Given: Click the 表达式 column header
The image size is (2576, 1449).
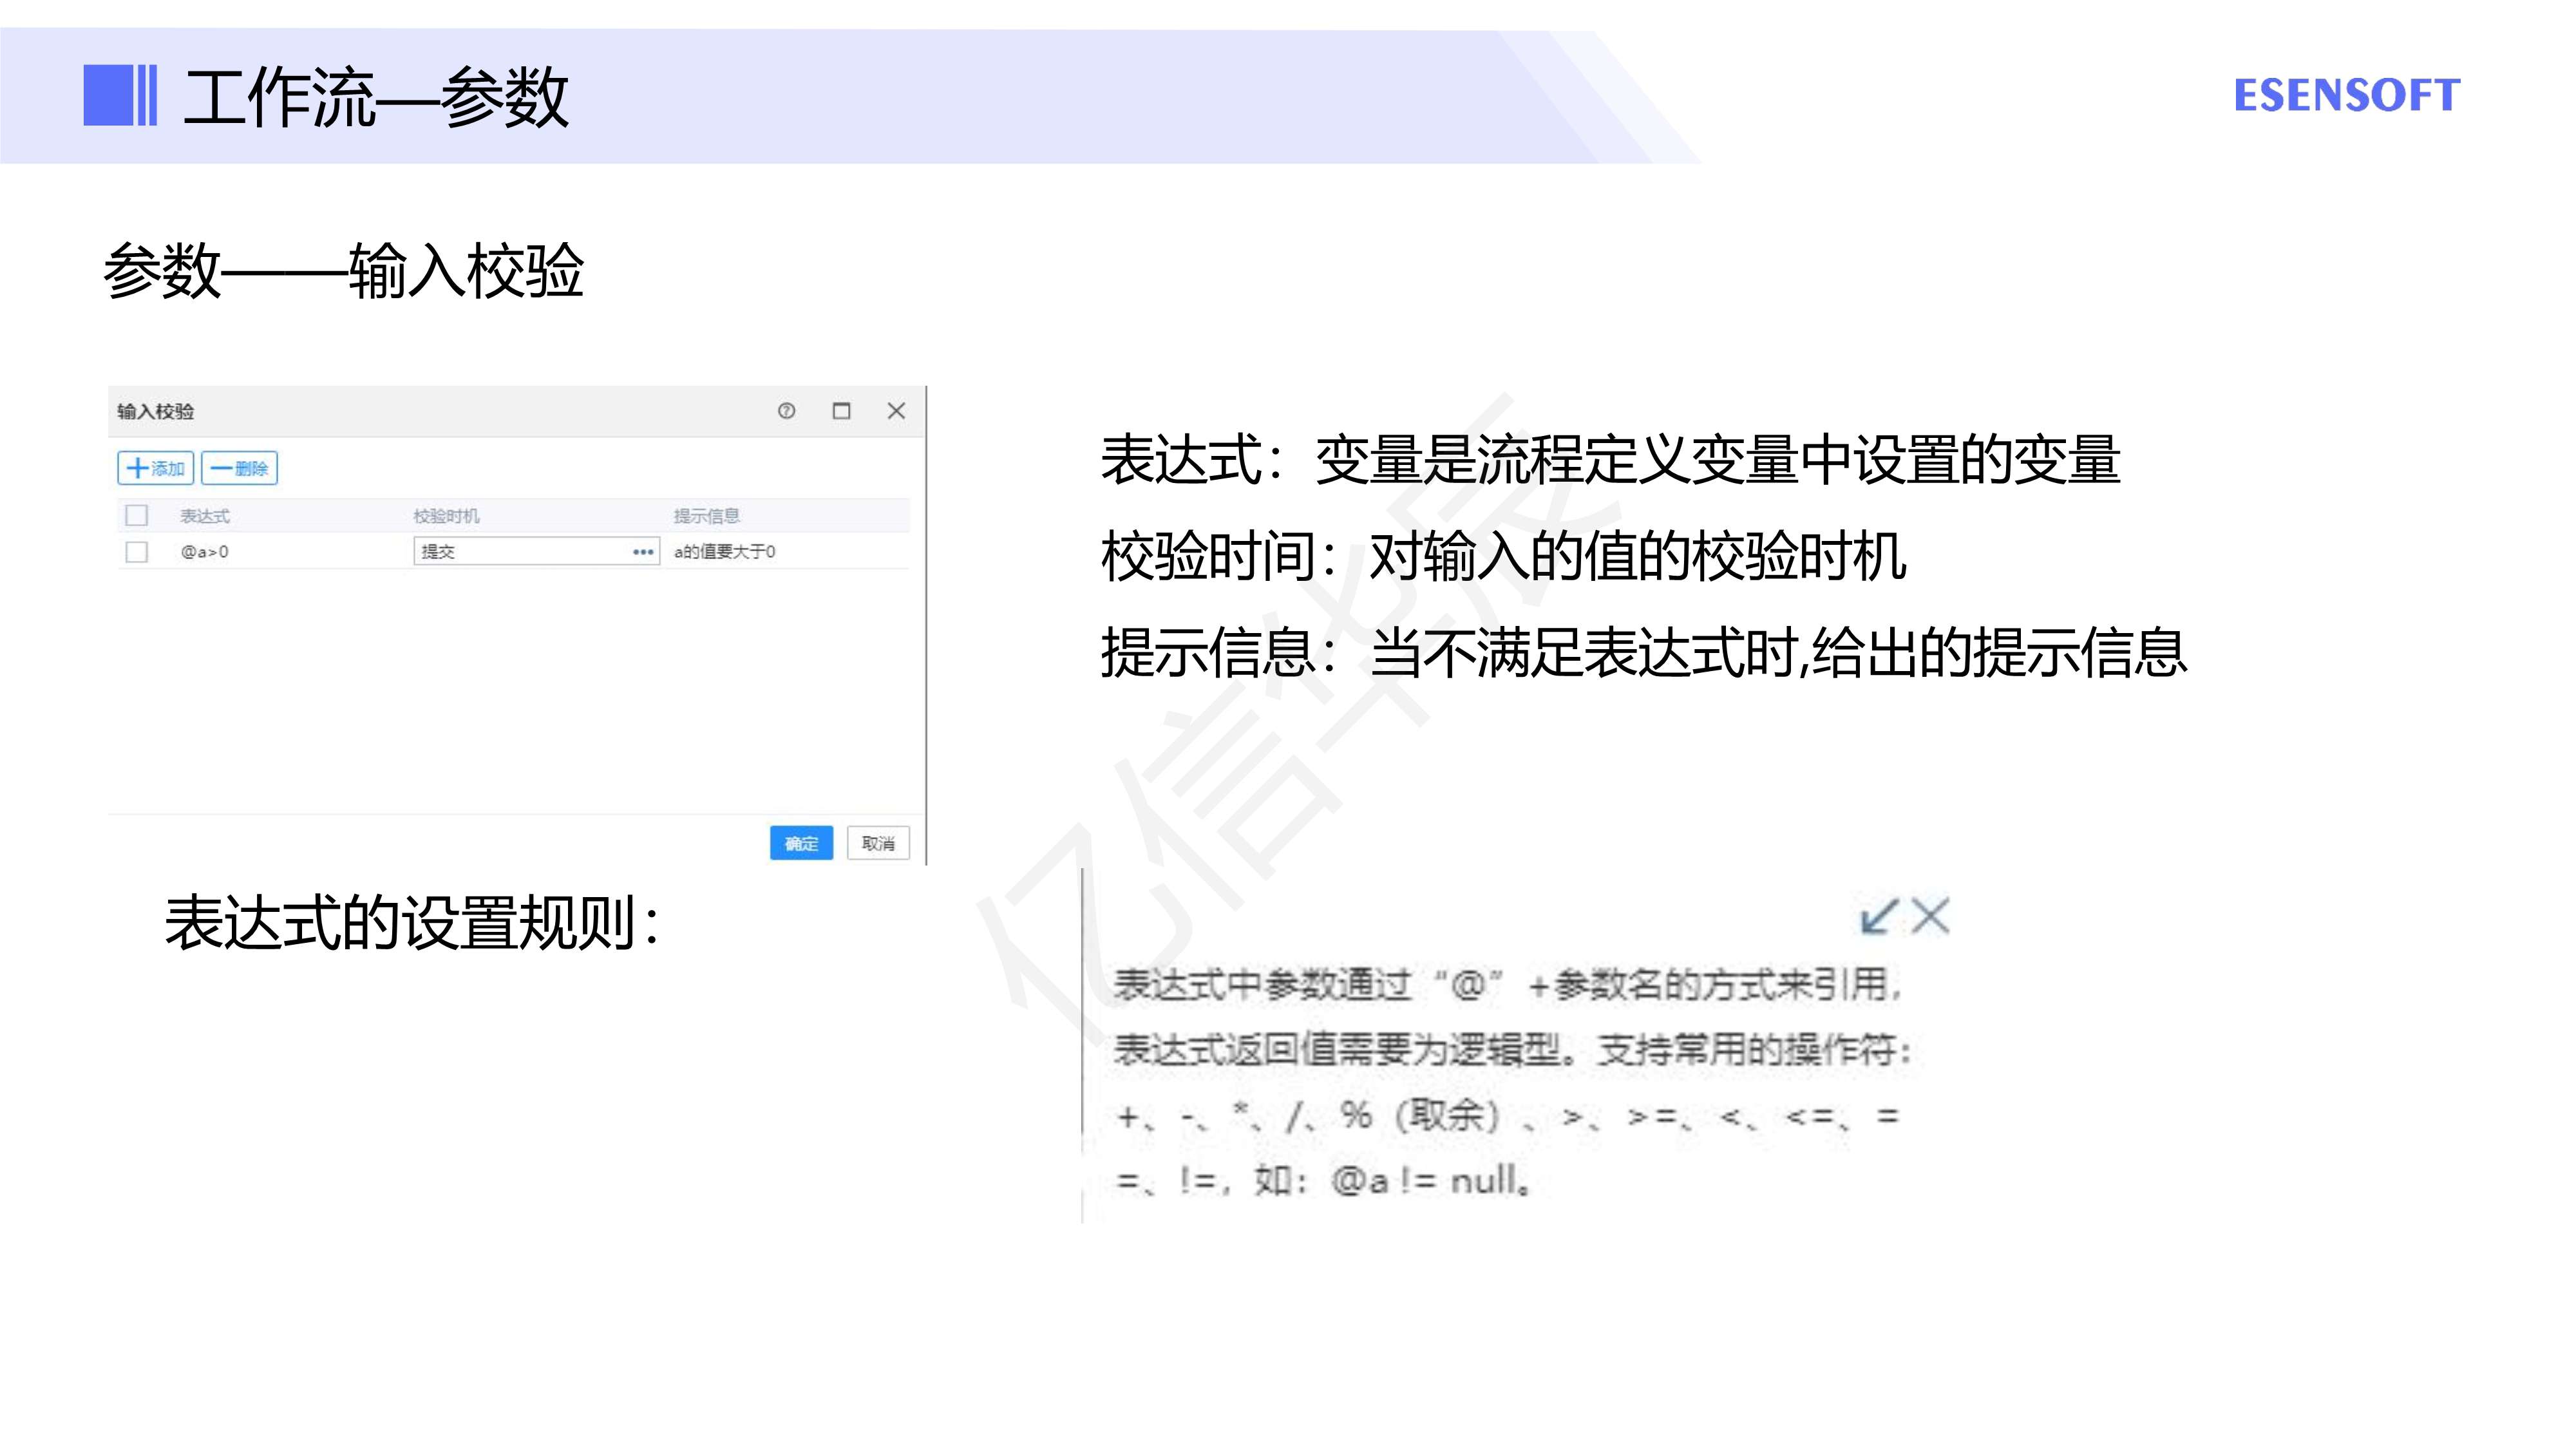Looking at the screenshot, I should 205,516.
